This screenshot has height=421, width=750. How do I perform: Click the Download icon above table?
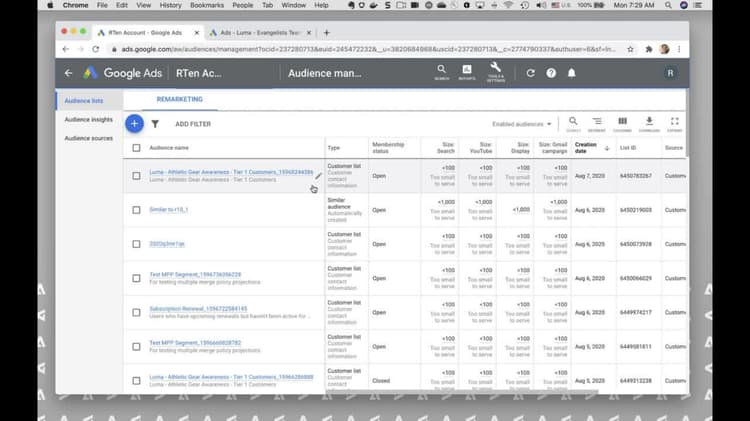coord(649,124)
